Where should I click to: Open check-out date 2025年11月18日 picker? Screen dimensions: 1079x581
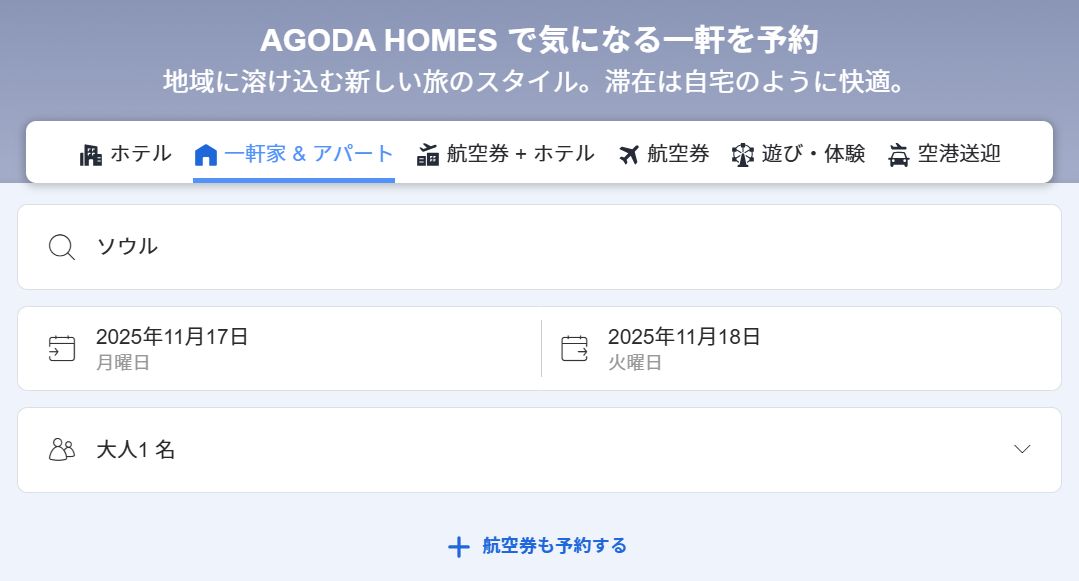684,347
